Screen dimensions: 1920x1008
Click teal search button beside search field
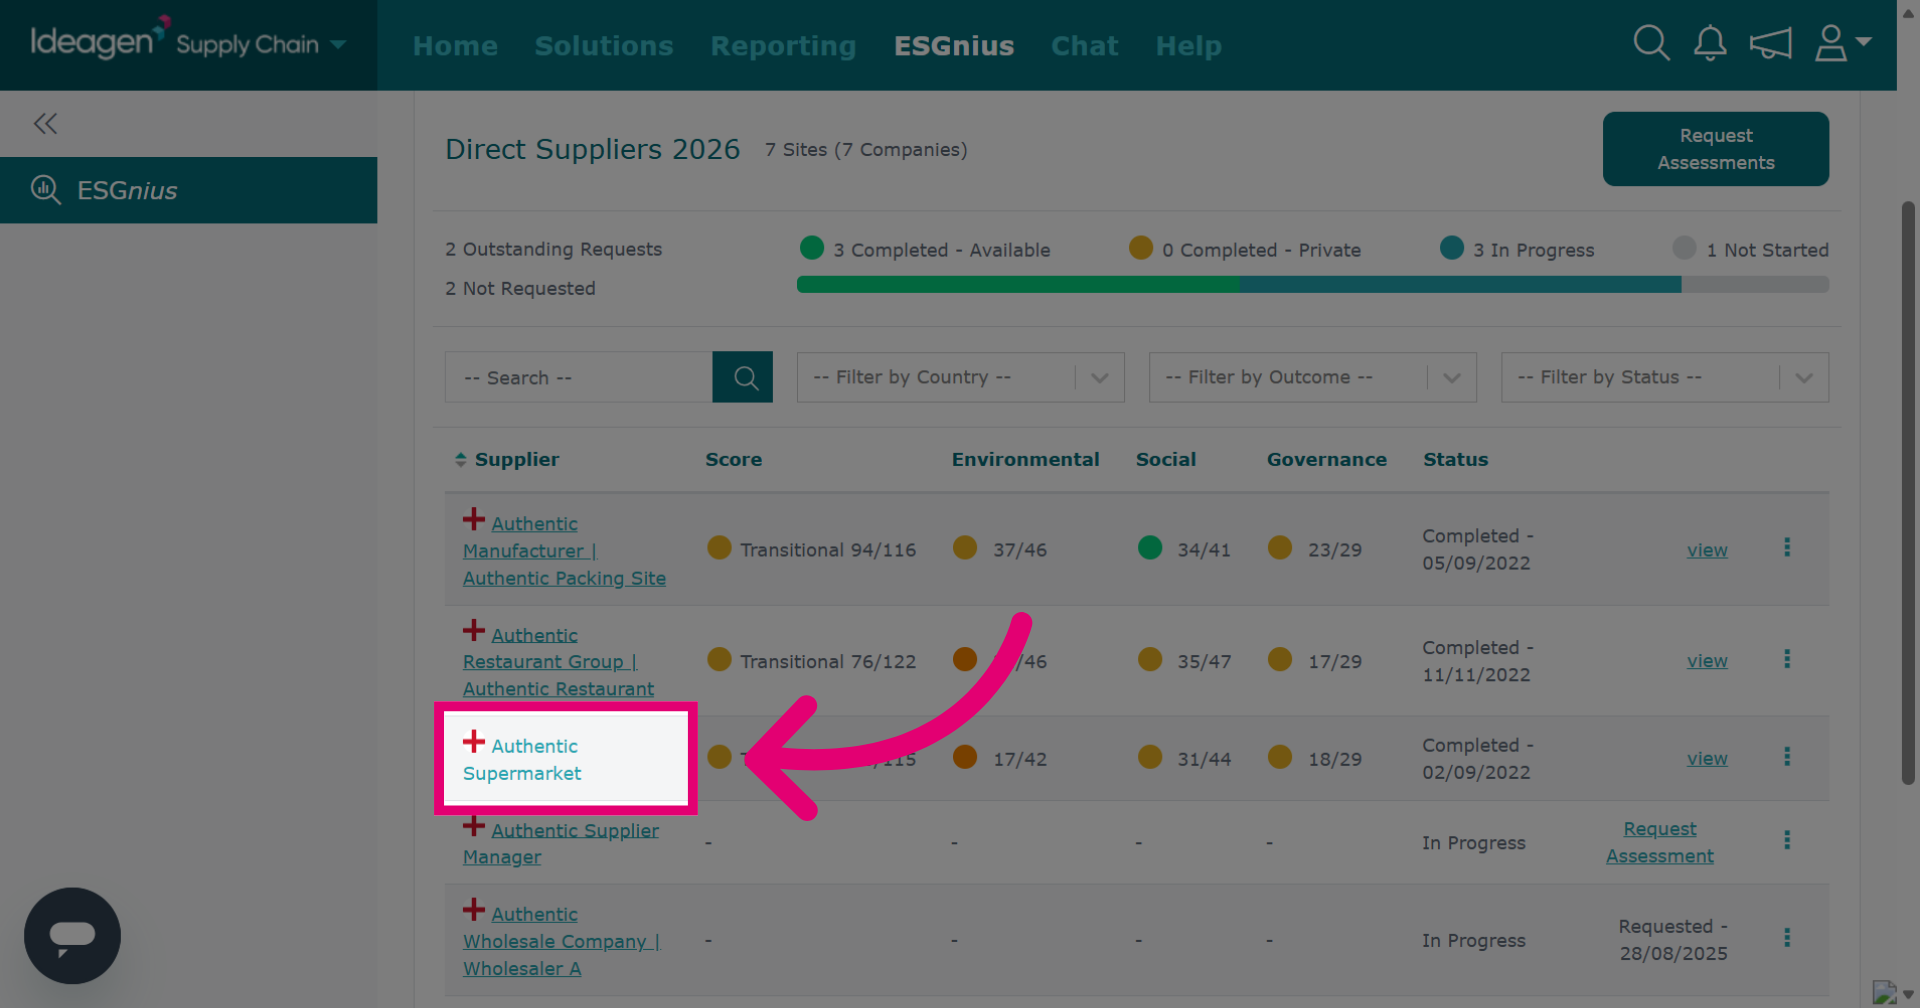(x=743, y=377)
